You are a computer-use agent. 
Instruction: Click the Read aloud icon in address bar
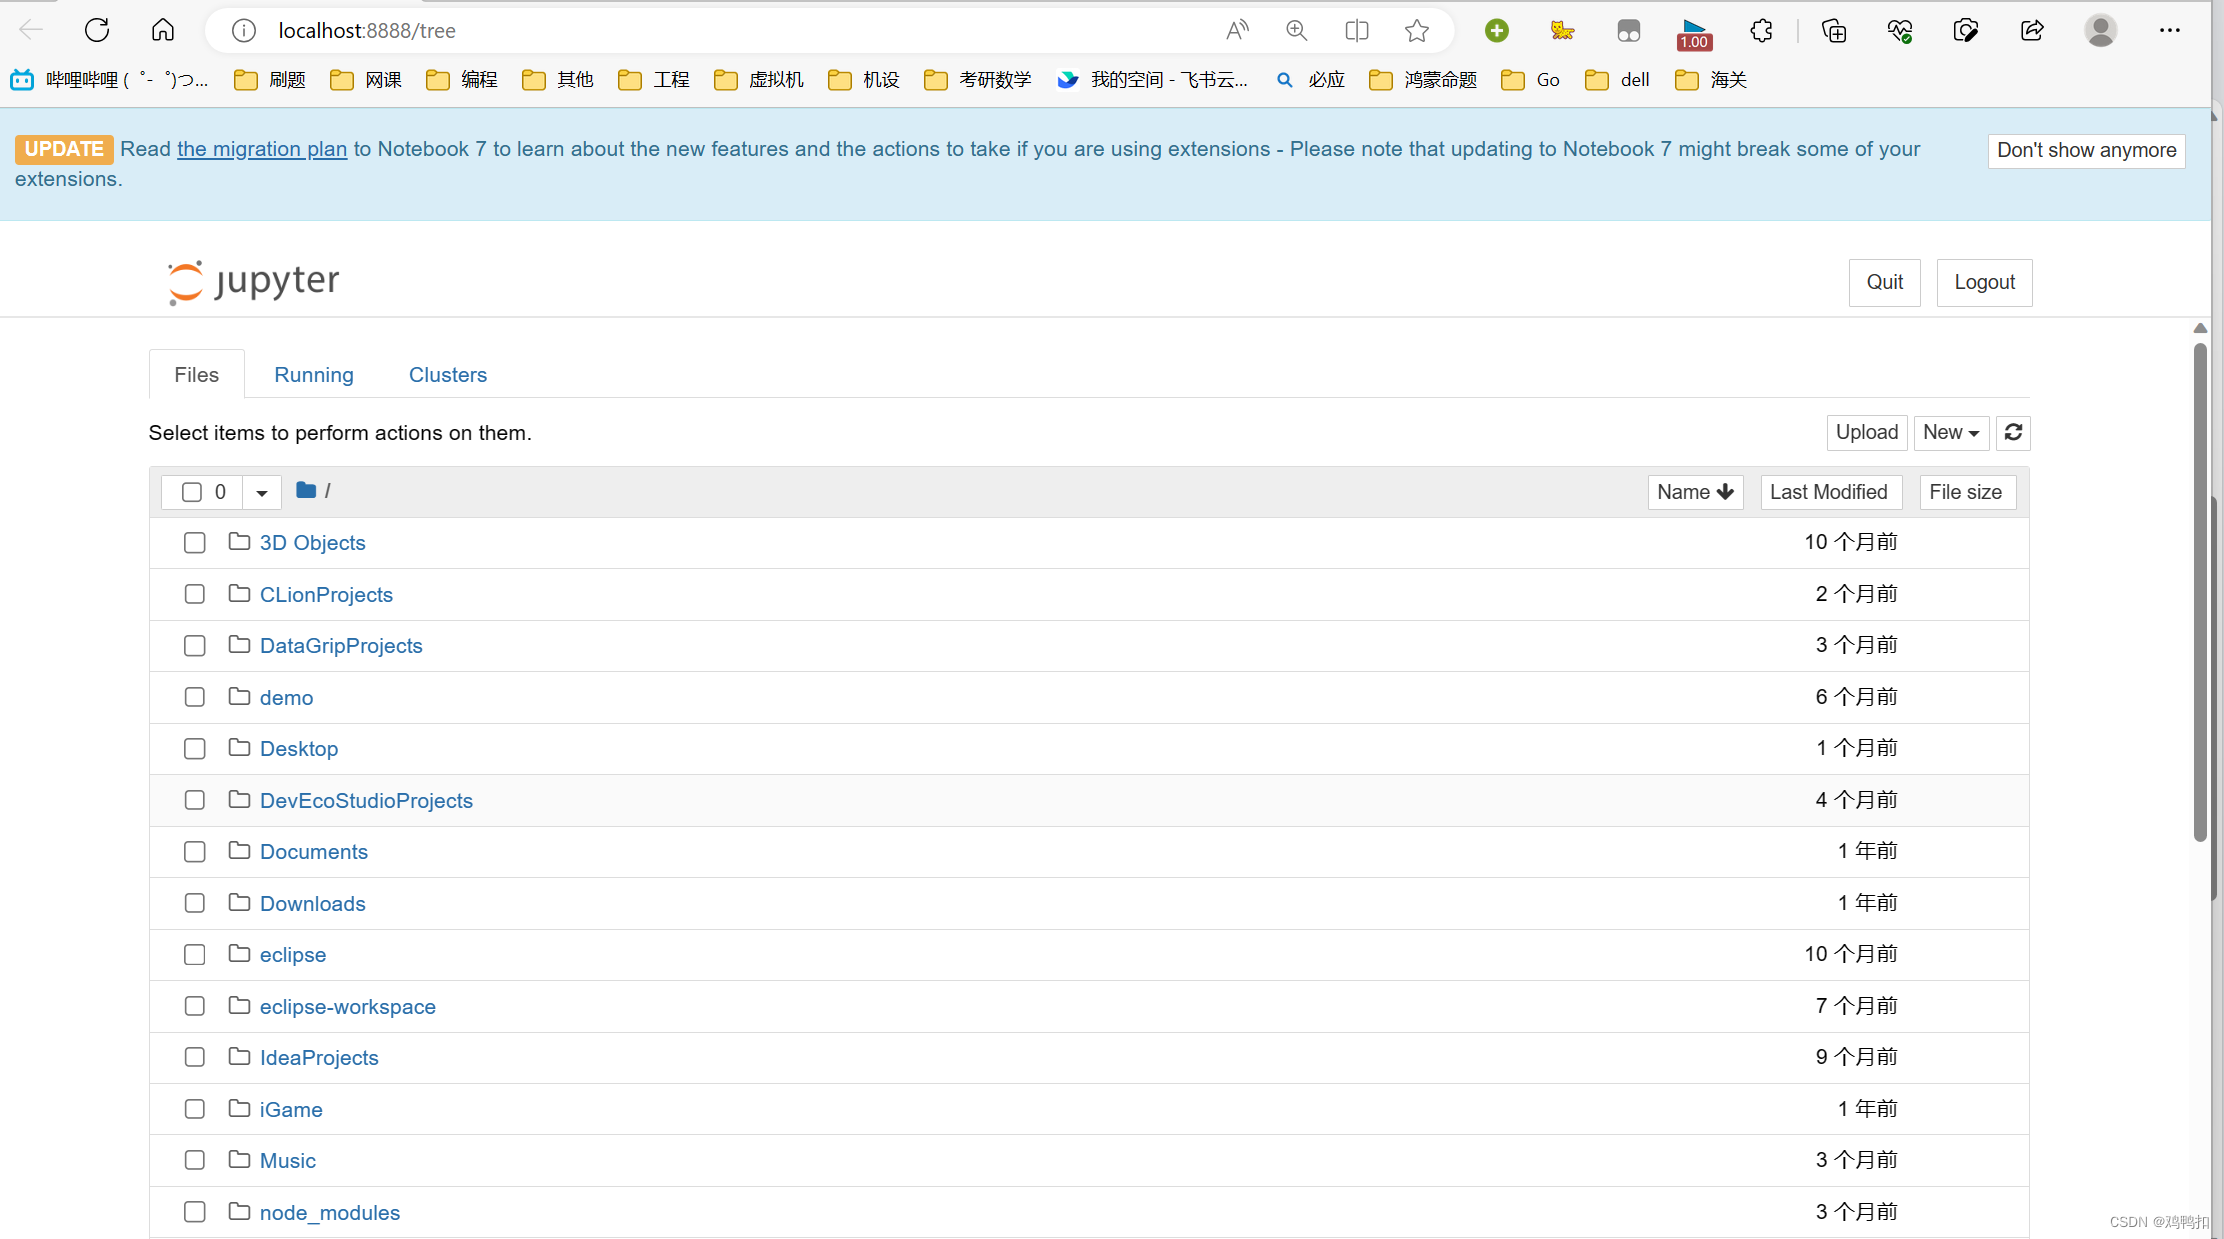(x=1236, y=30)
